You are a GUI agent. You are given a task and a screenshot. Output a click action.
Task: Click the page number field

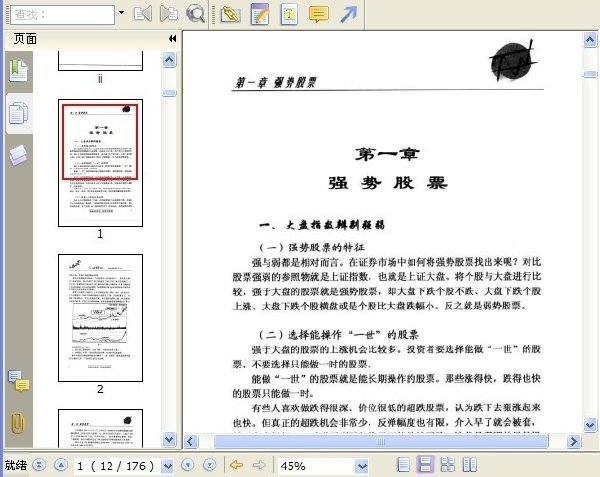[x=117, y=466]
